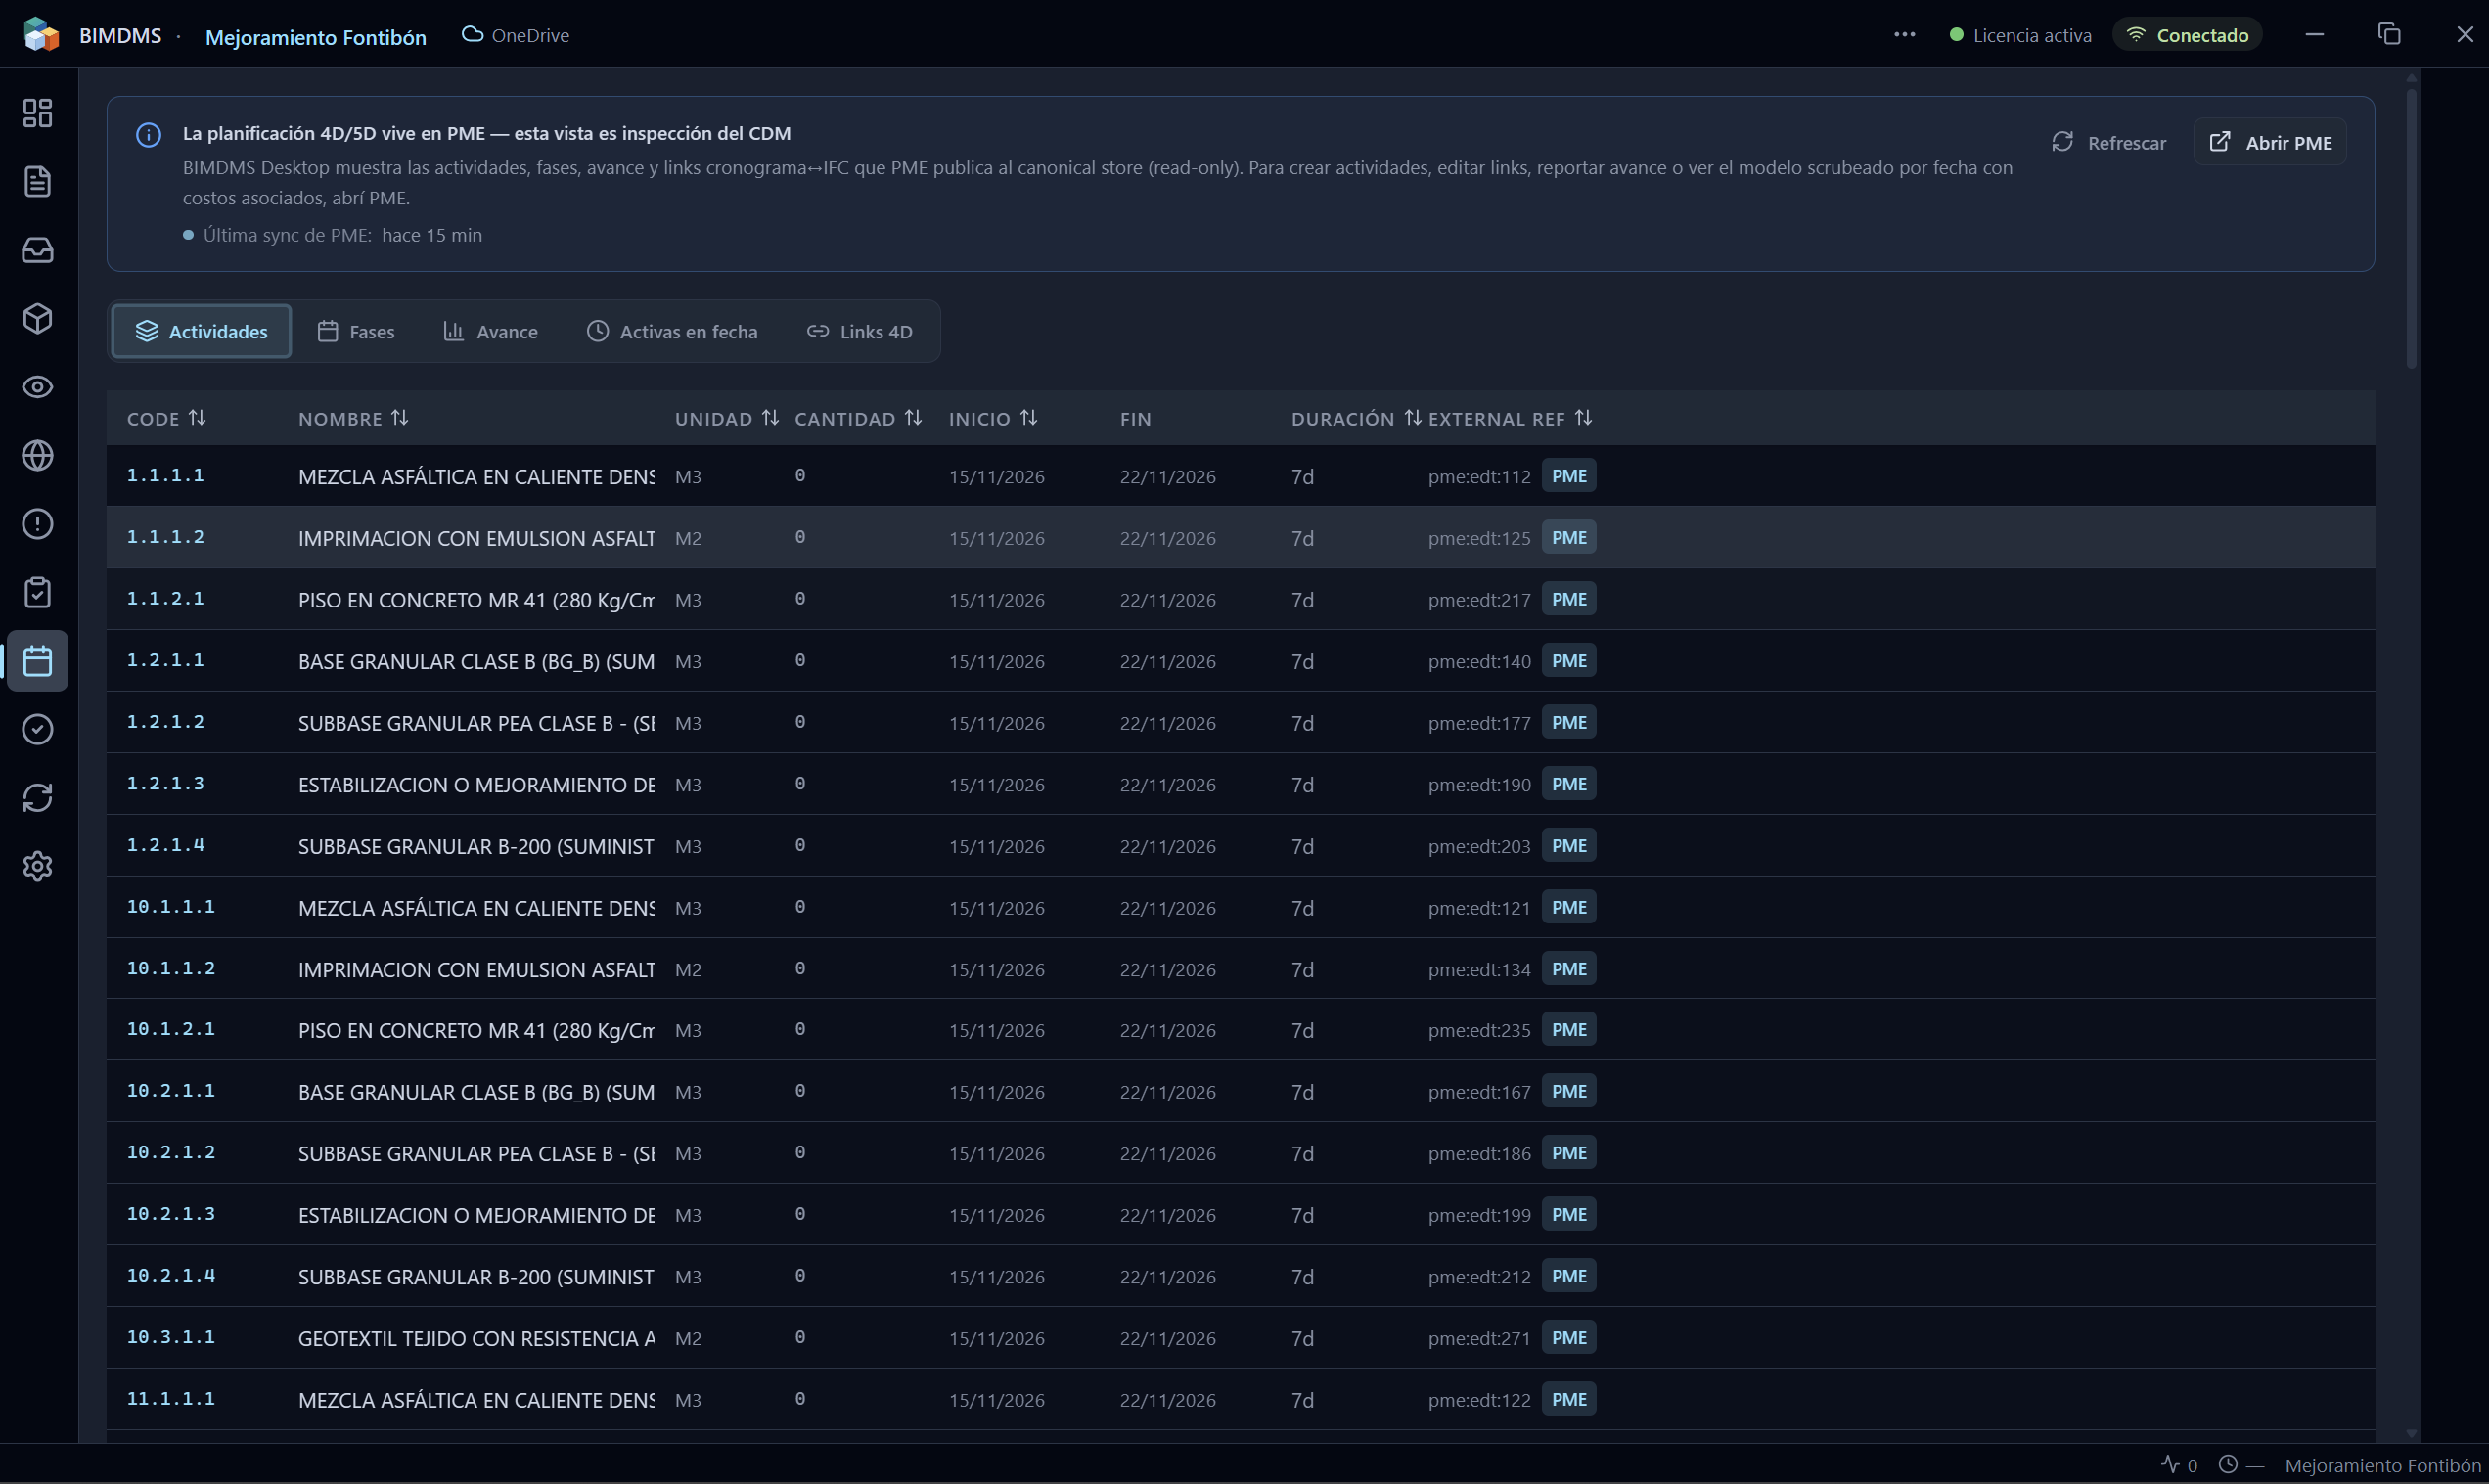
Task: Switch to the Links 4D tab
Action: pyautogui.click(x=859, y=331)
